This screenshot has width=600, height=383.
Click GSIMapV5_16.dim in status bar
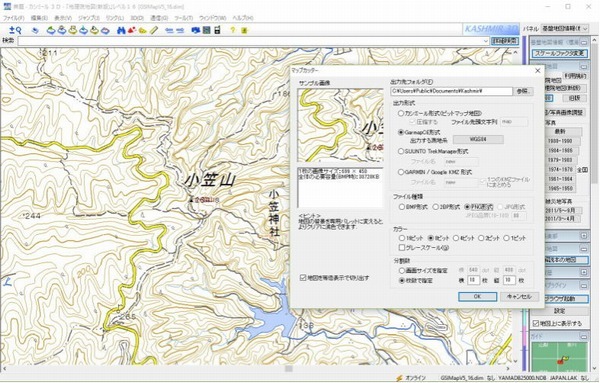(461, 378)
